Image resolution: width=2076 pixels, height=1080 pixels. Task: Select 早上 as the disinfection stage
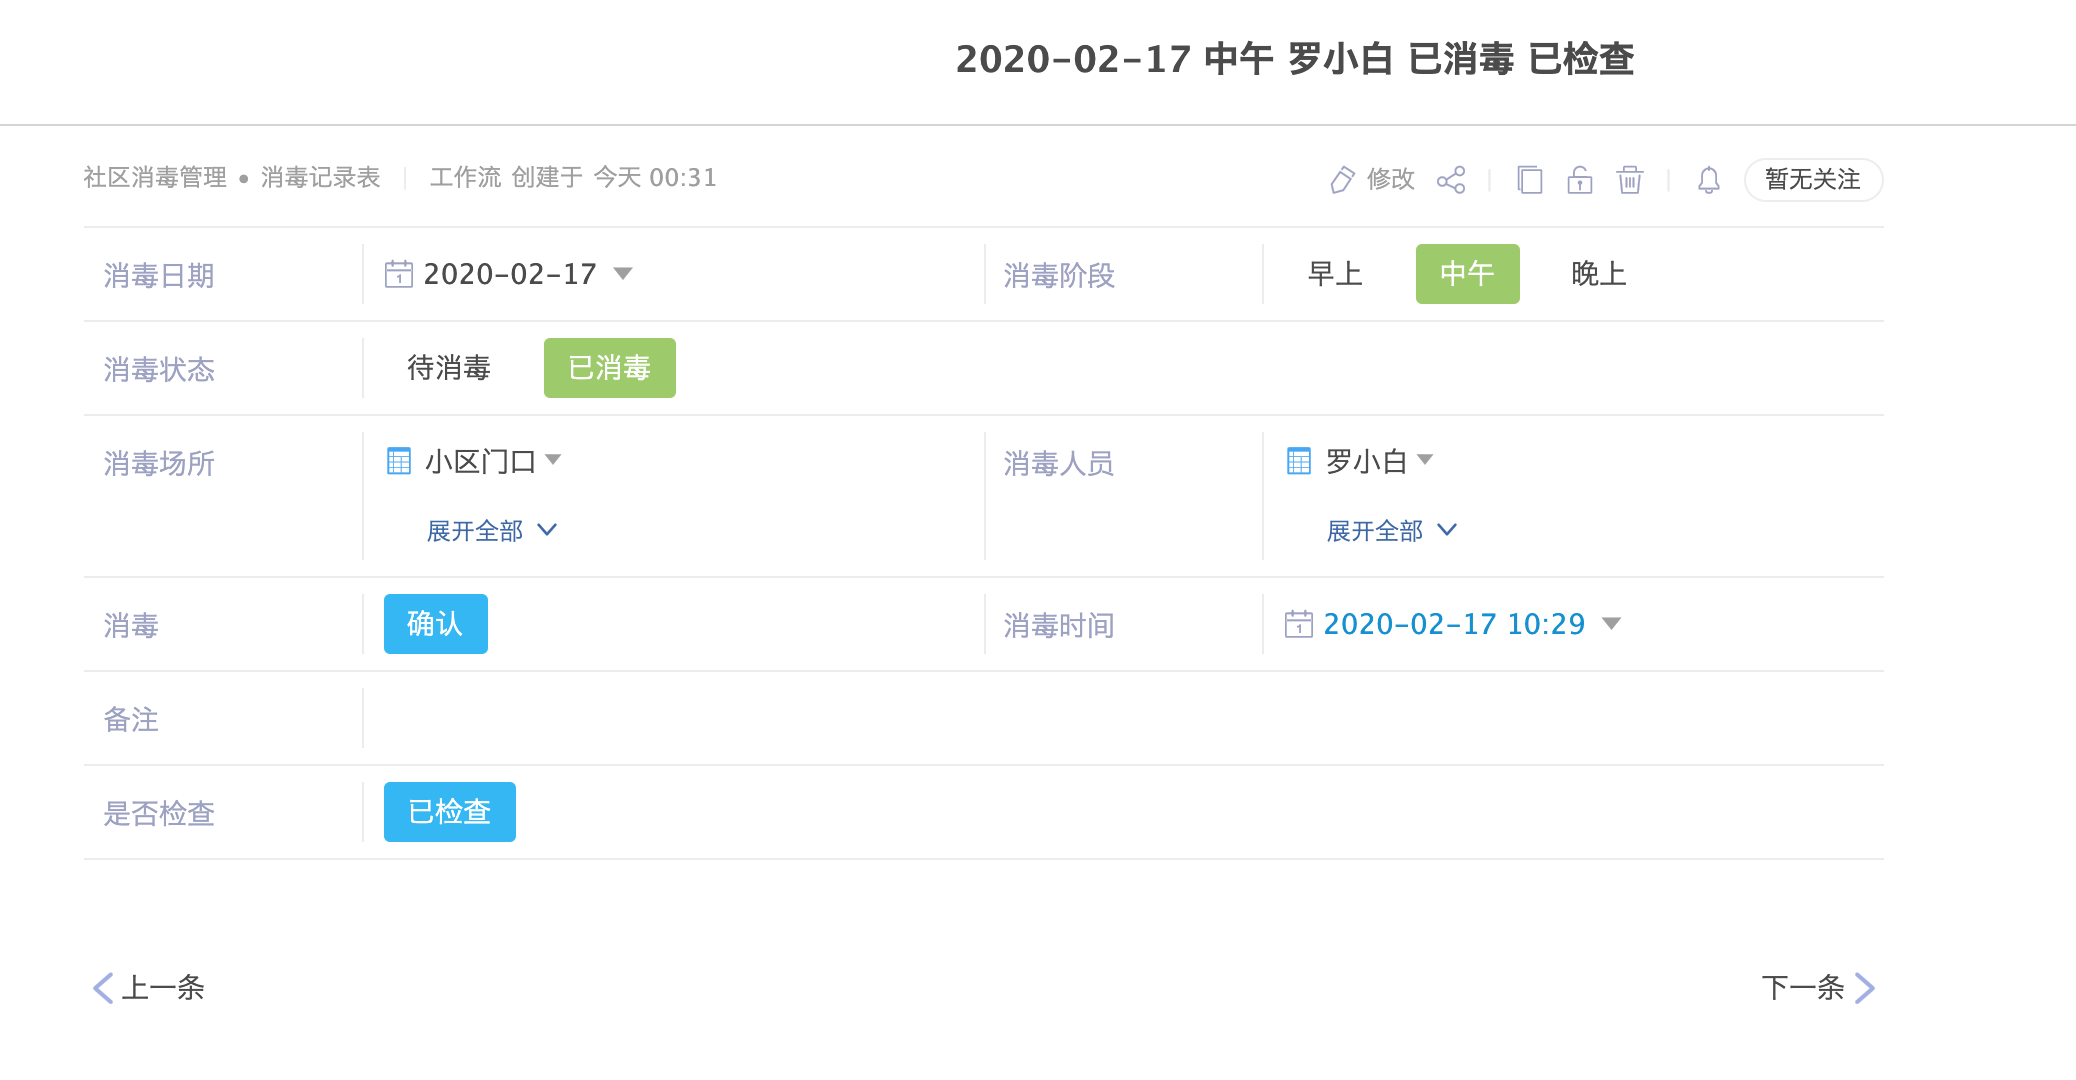pos(1335,274)
